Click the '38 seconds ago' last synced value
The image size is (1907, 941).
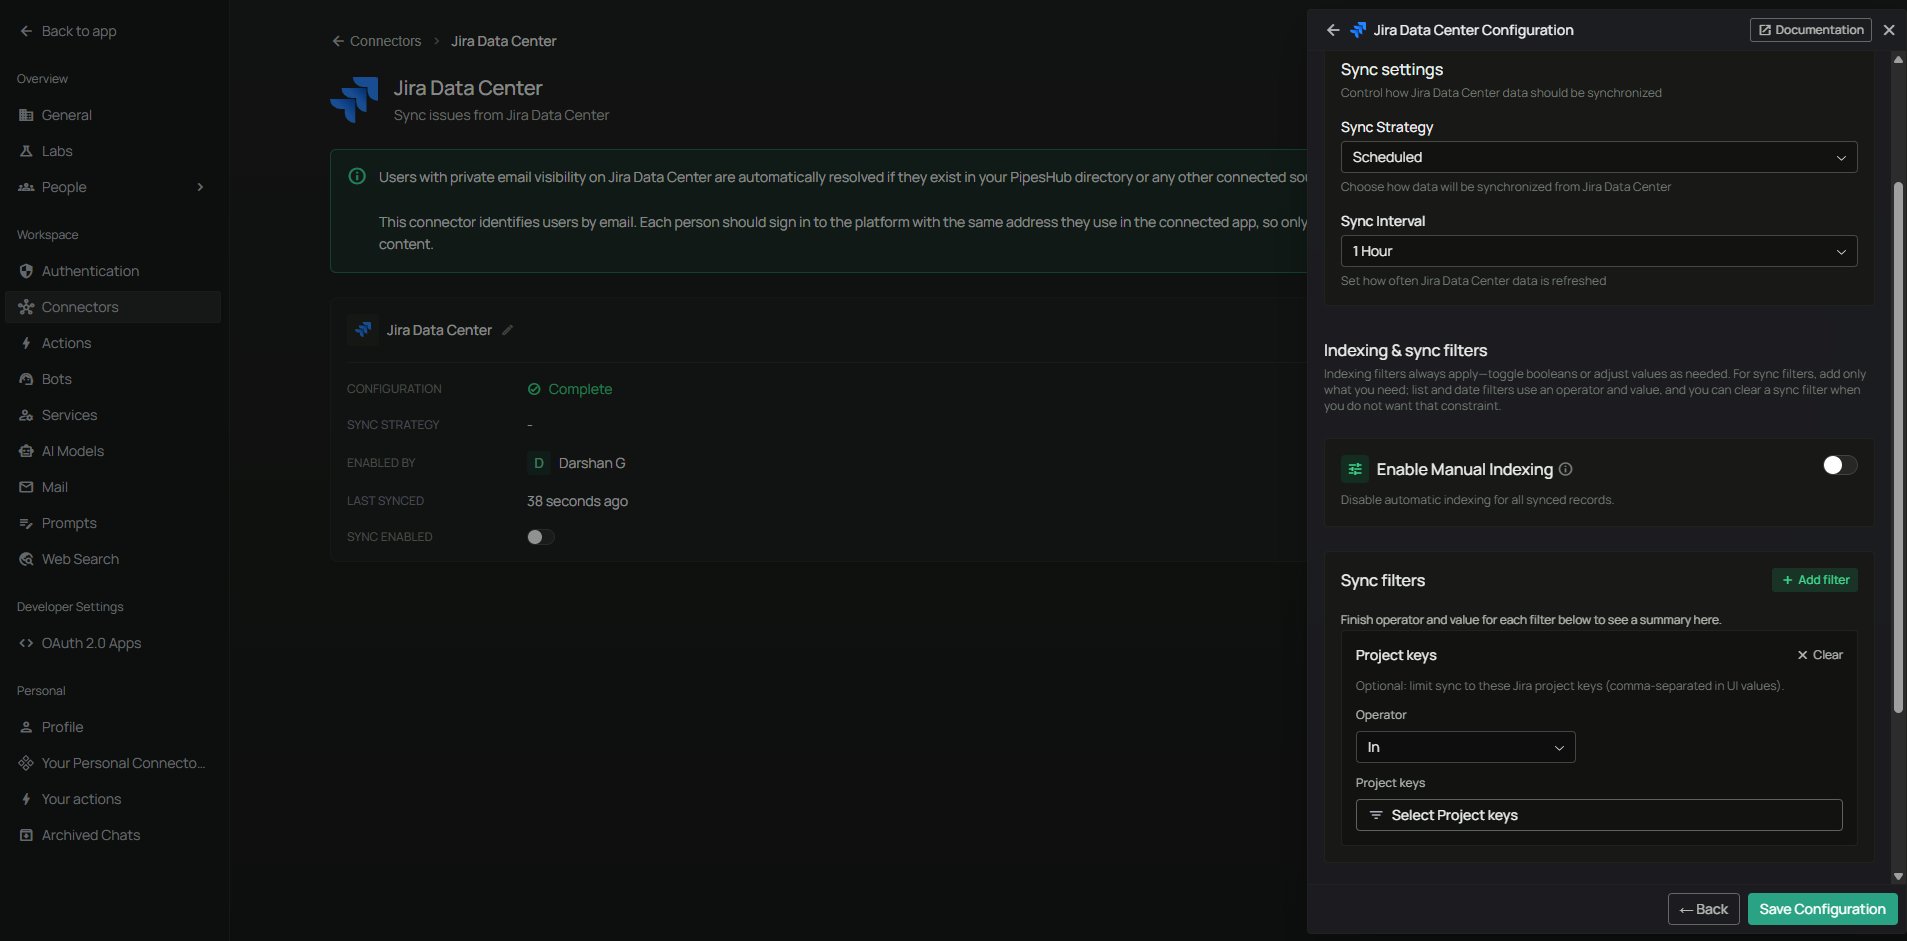(x=577, y=501)
